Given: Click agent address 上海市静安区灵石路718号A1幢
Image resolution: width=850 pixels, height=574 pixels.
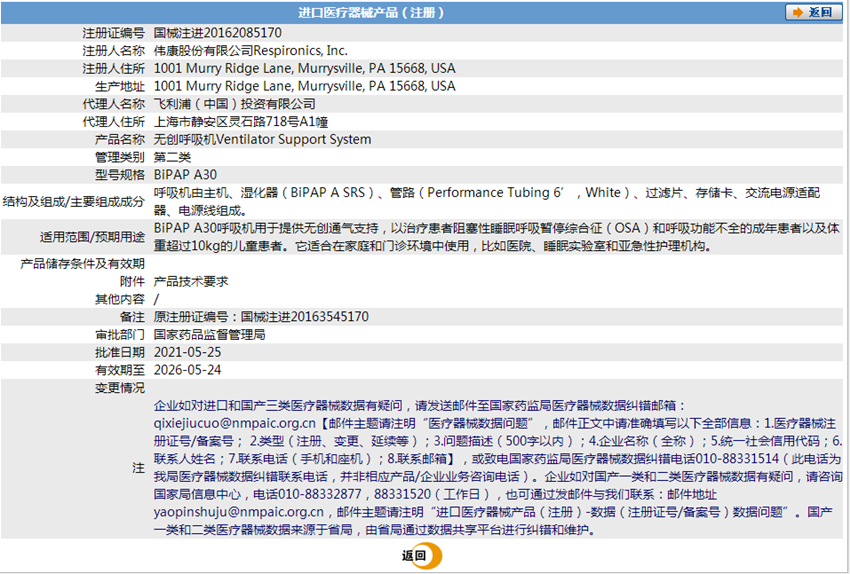Looking at the screenshot, I should pos(241,121).
